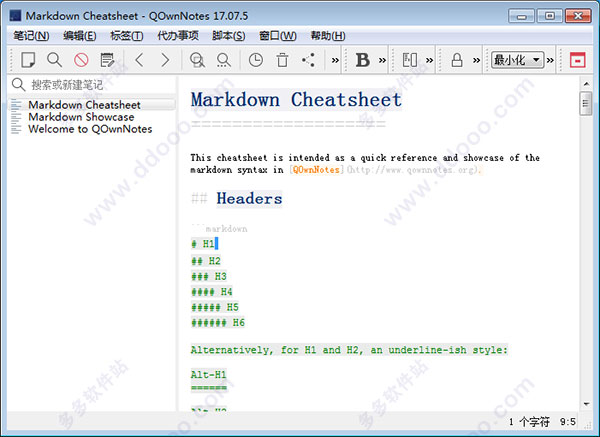Image resolution: width=600 pixels, height=437 pixels.
Task: Click the '#### H4' code line
Action: tap(212, 292)
